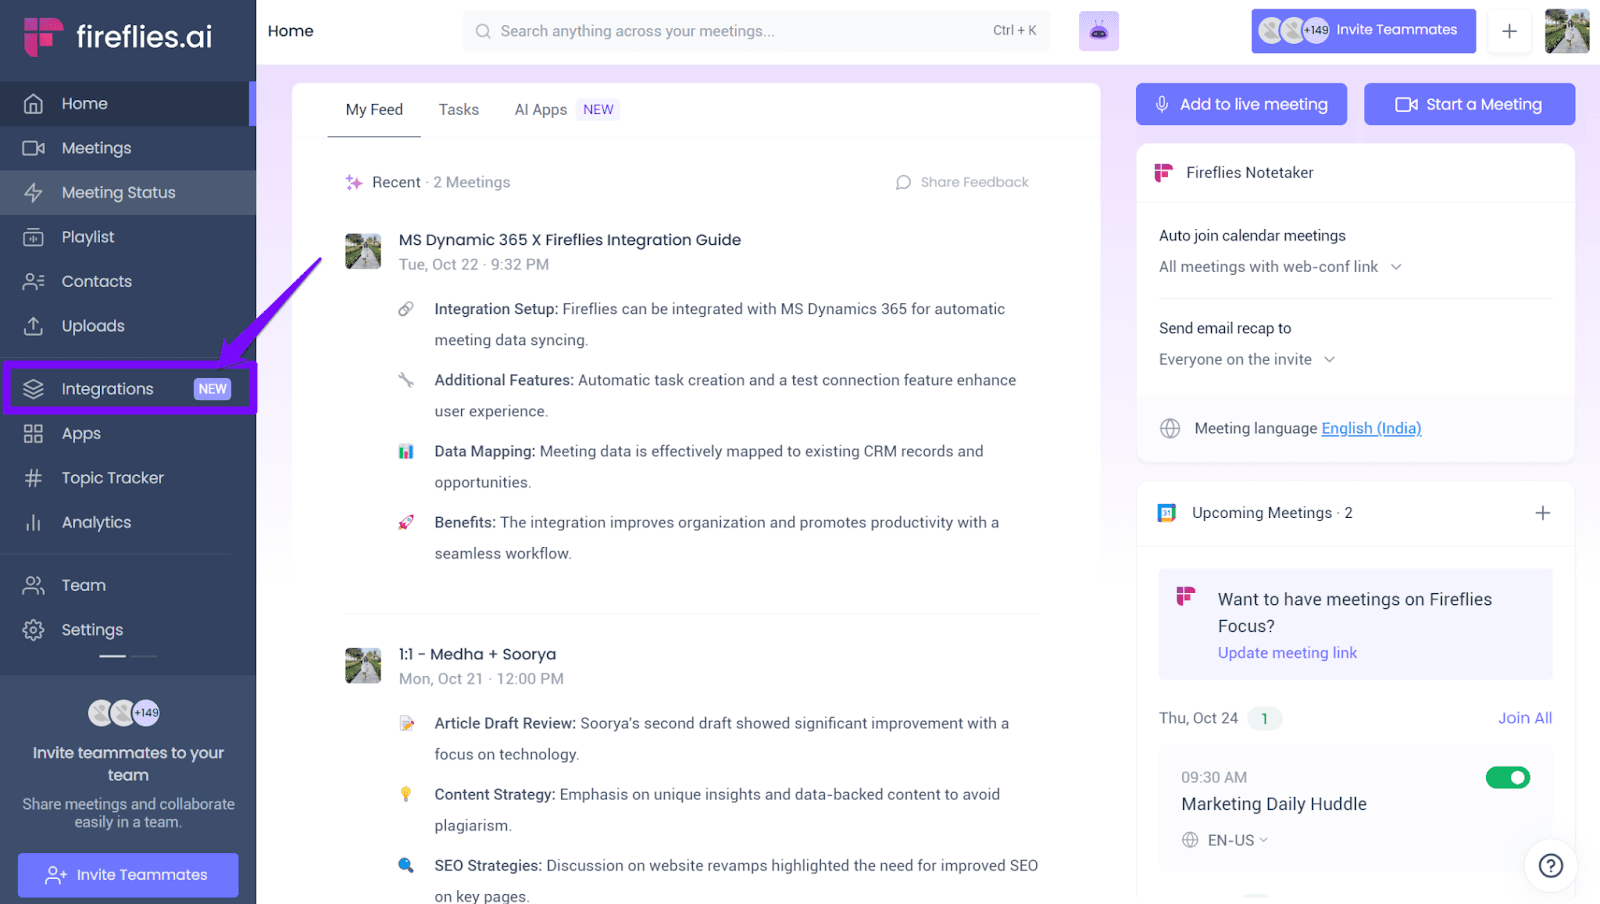Click the search meetings field
The image size is (1600, 904).
756,31
